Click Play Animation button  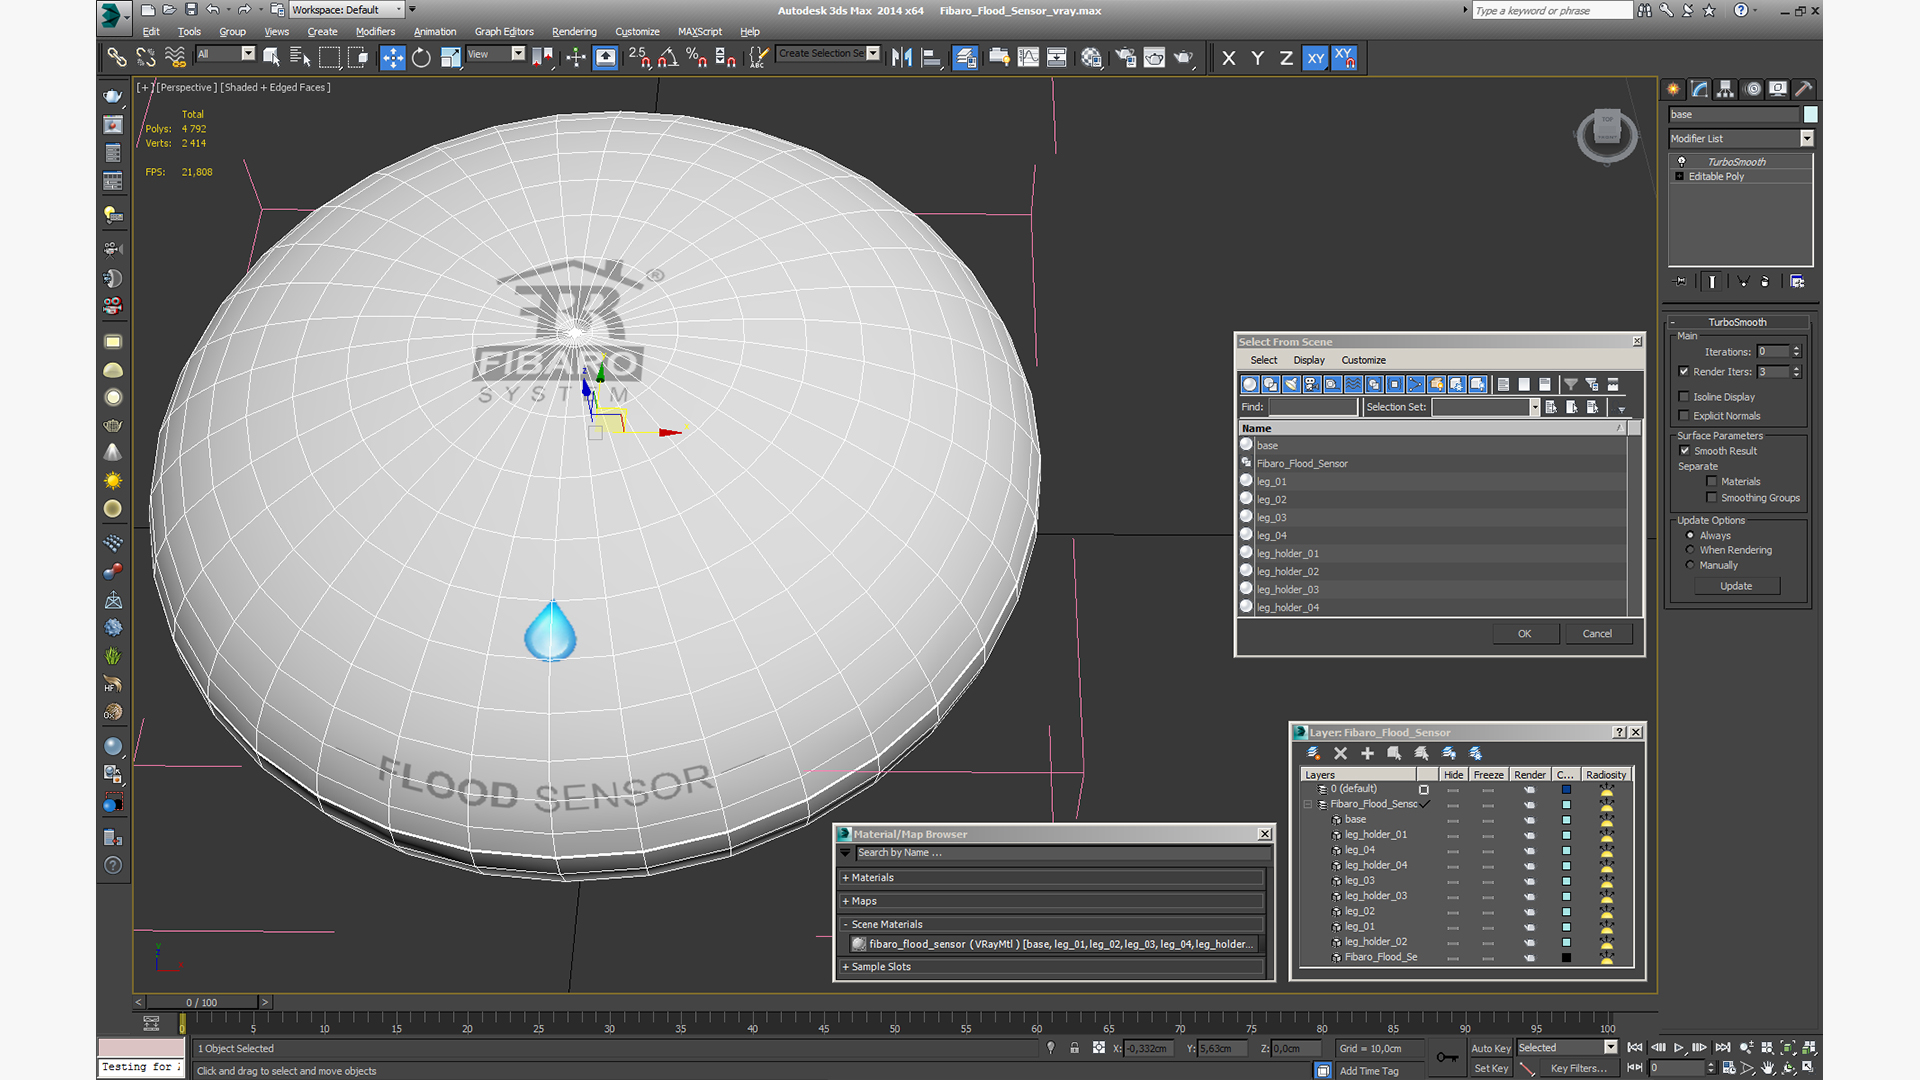(1678, 1048)
